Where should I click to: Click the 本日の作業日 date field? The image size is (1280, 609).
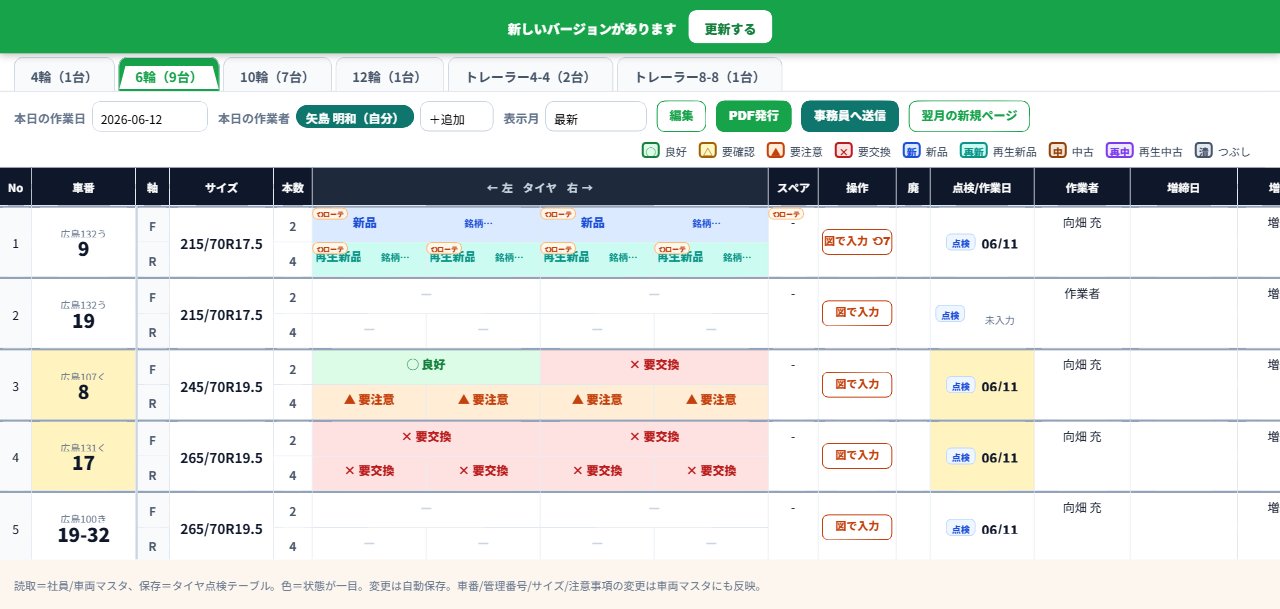149,117
